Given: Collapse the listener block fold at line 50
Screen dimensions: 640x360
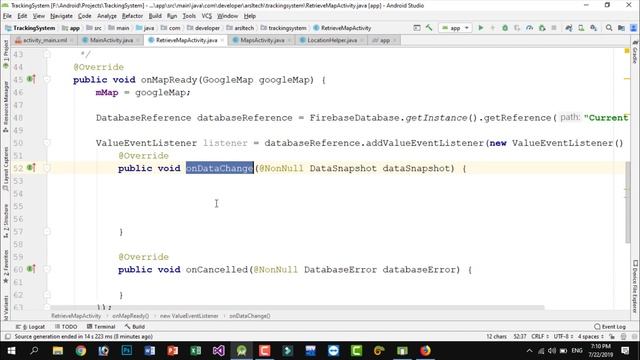Looking at the screenshot, I should click(x=47, y=143).
